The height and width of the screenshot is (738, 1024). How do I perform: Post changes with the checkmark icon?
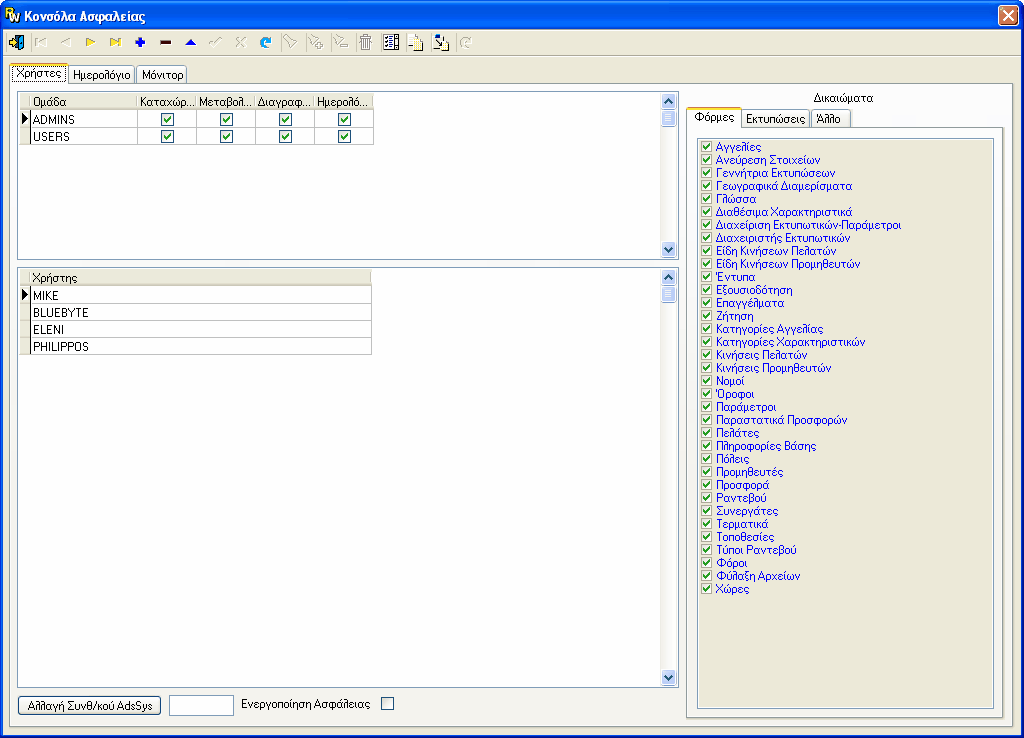(215, 42)
